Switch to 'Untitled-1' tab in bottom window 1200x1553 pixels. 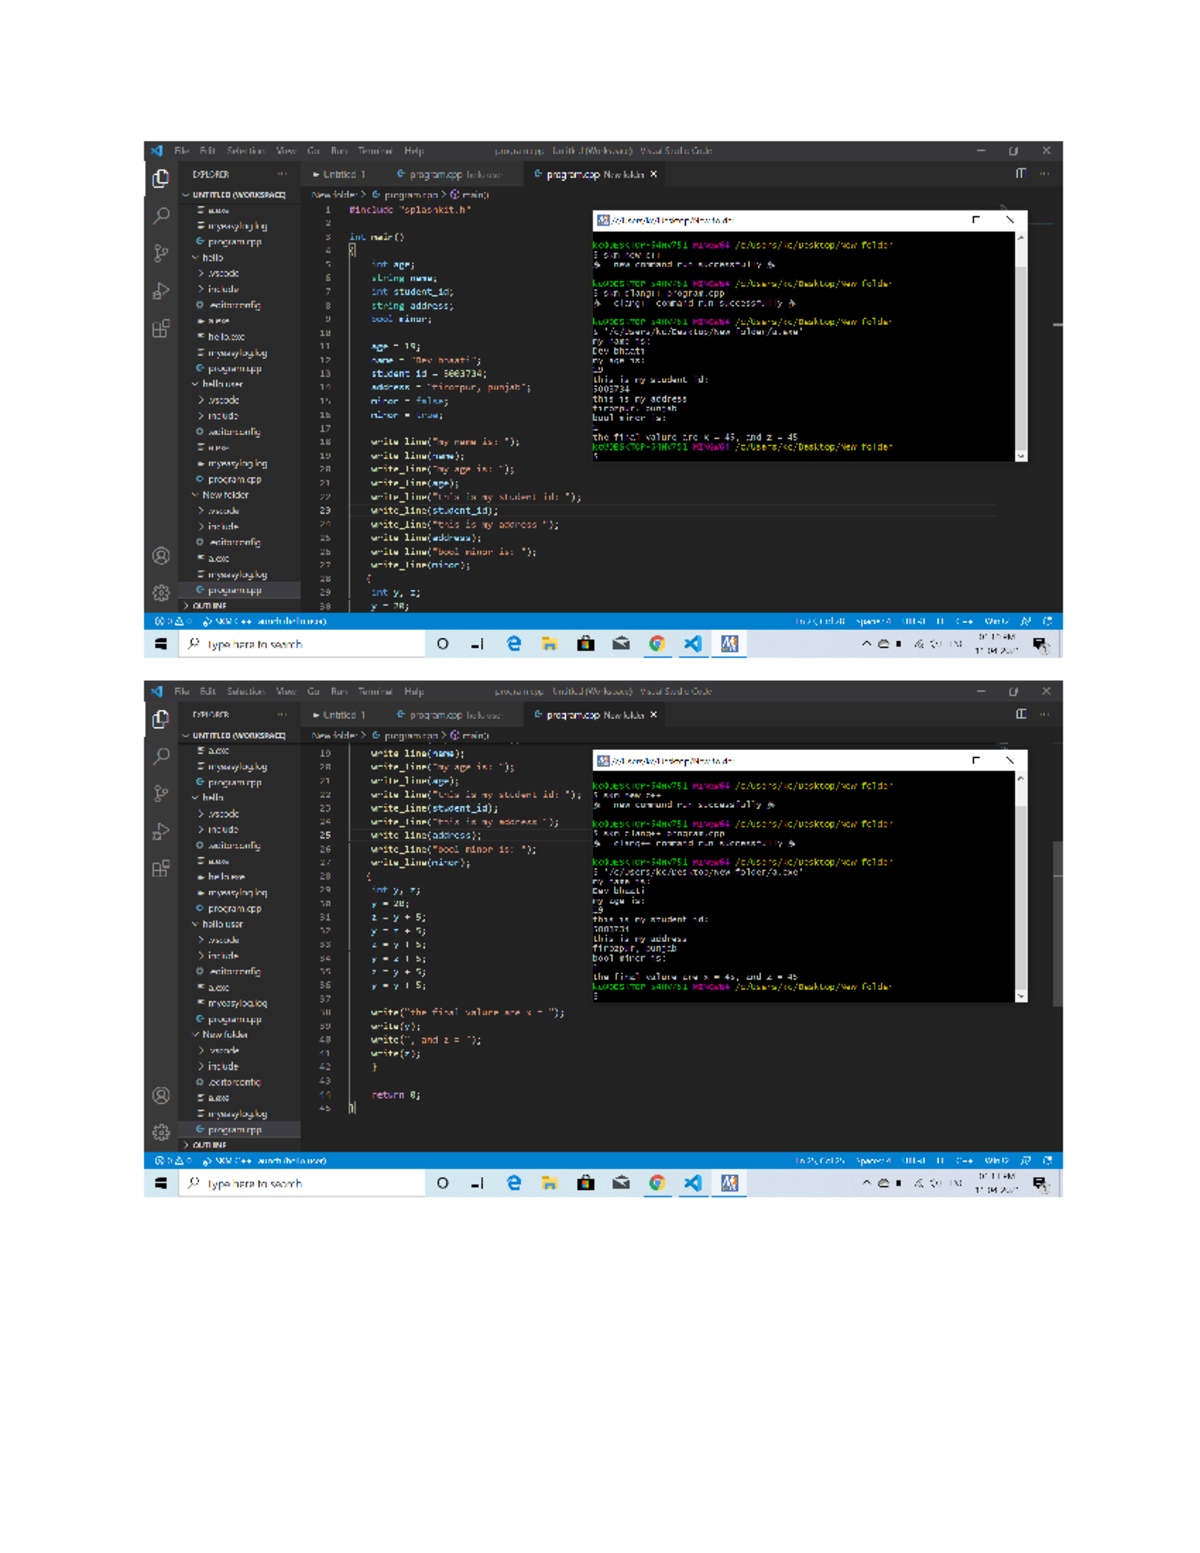(x=343, y=715)
